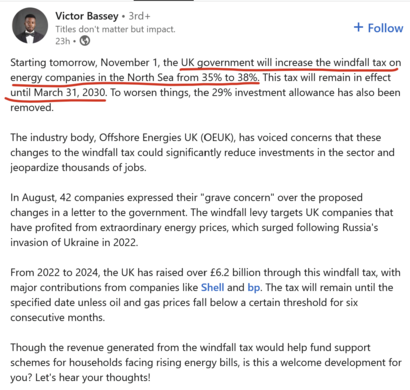Click the paragraph starting "In August, 42 companies"
Image resolution: width=410 pixels, height=390 pixels.
202,220
